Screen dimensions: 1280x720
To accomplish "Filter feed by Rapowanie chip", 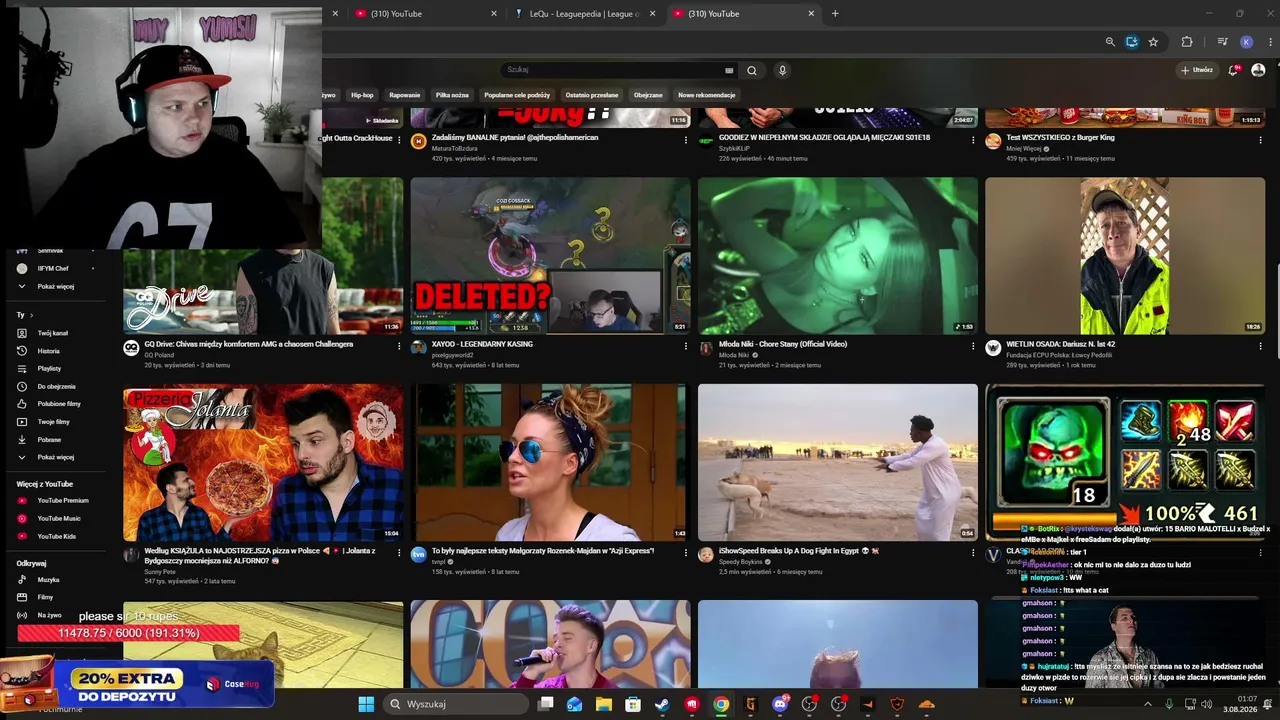I will click(404, 95).
